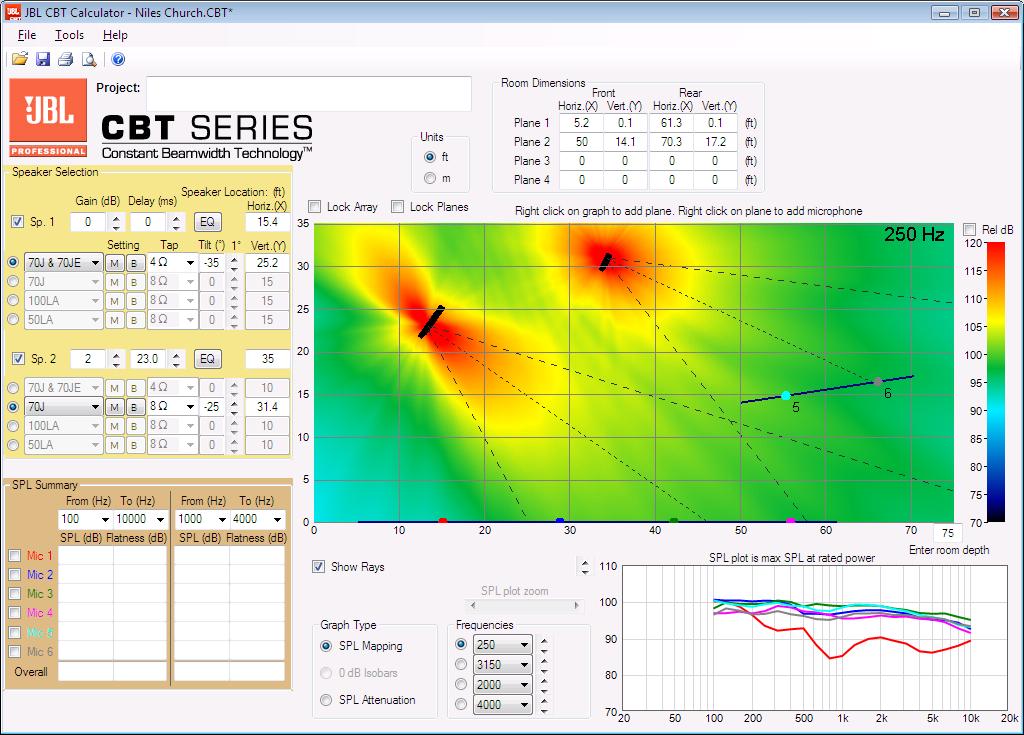Open the Tools menu

click(x=69, y=35)
